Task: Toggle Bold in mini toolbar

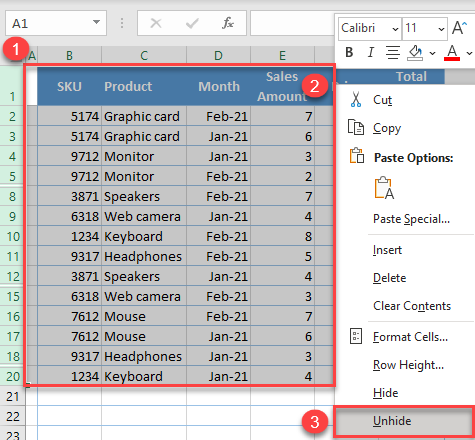Action: [x=349, y=52]
